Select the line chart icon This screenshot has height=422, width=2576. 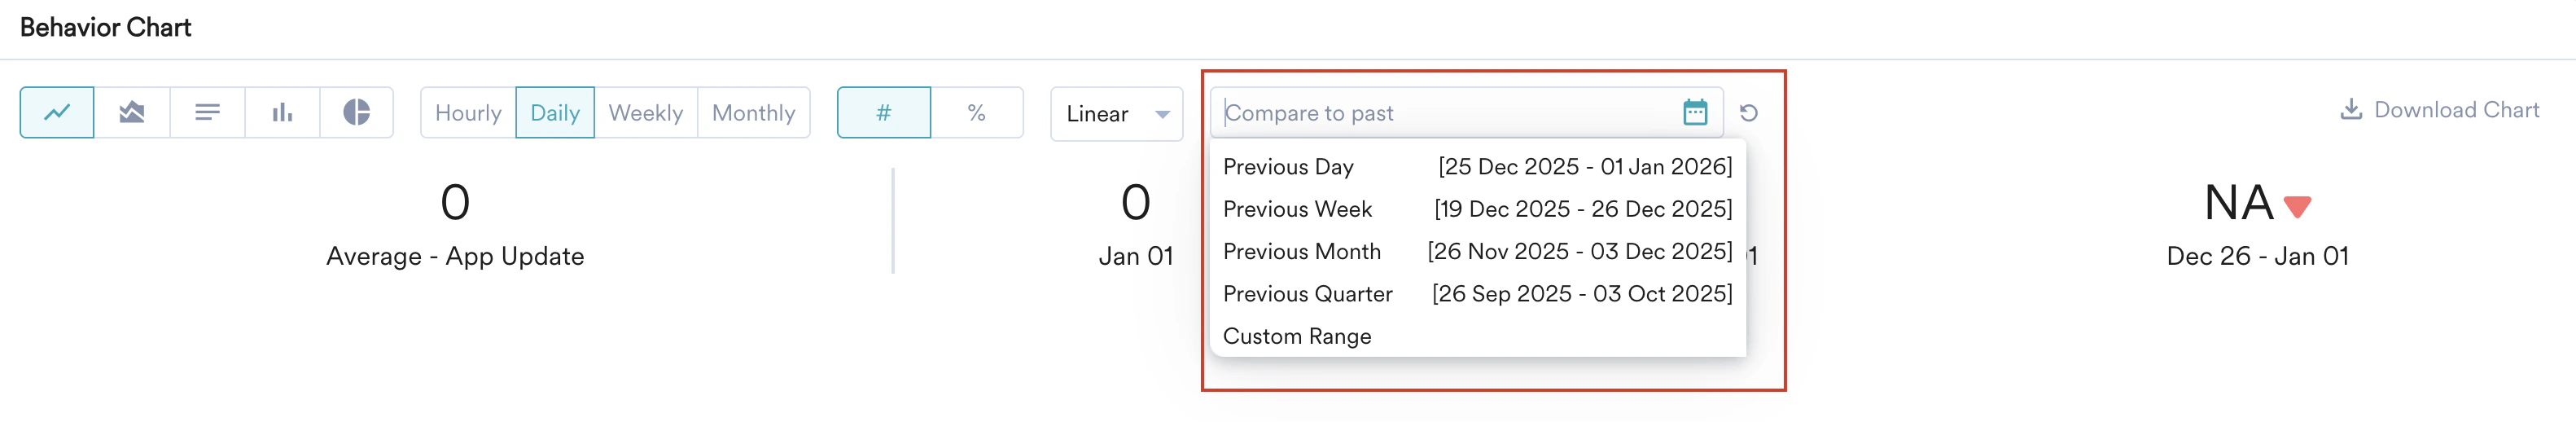click(57, 112)
